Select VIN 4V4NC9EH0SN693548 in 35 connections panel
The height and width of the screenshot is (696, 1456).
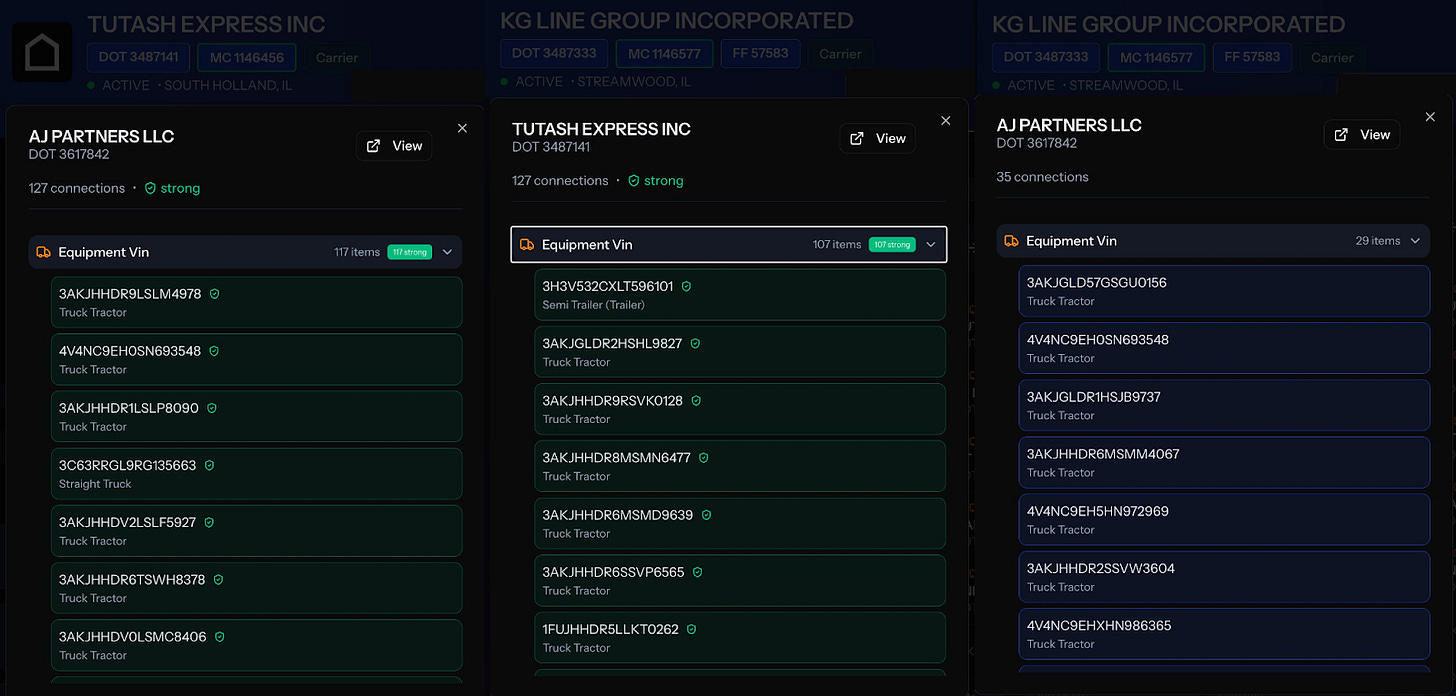[x=1224, y=348]
